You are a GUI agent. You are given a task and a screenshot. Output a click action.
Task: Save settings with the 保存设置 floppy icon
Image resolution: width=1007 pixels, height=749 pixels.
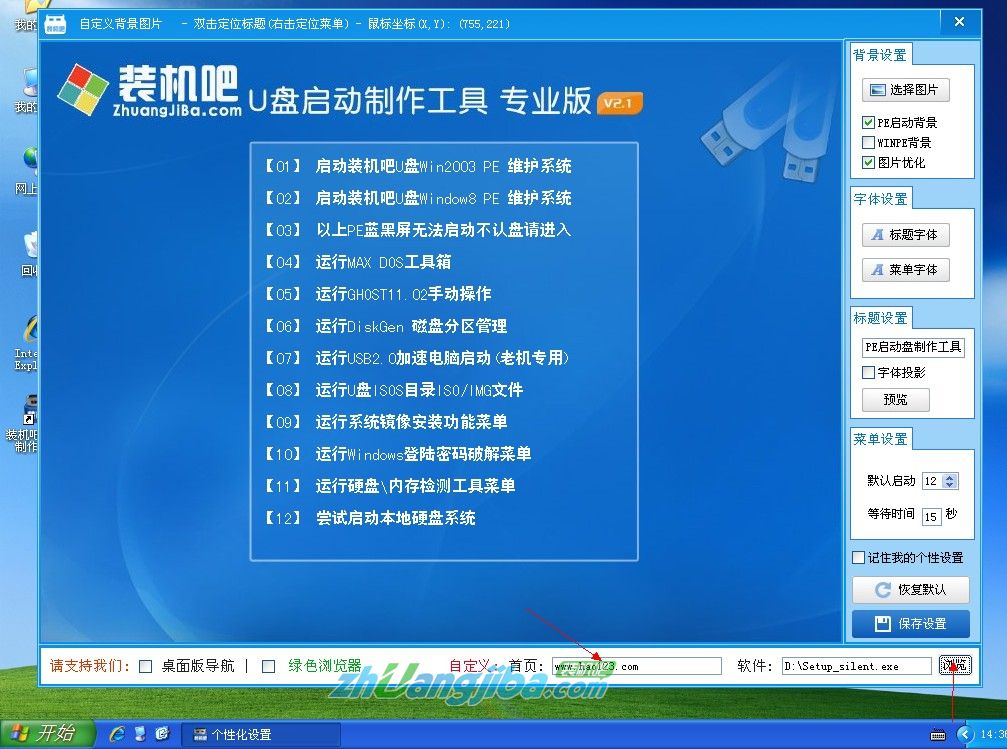click(x=884, y=624)
